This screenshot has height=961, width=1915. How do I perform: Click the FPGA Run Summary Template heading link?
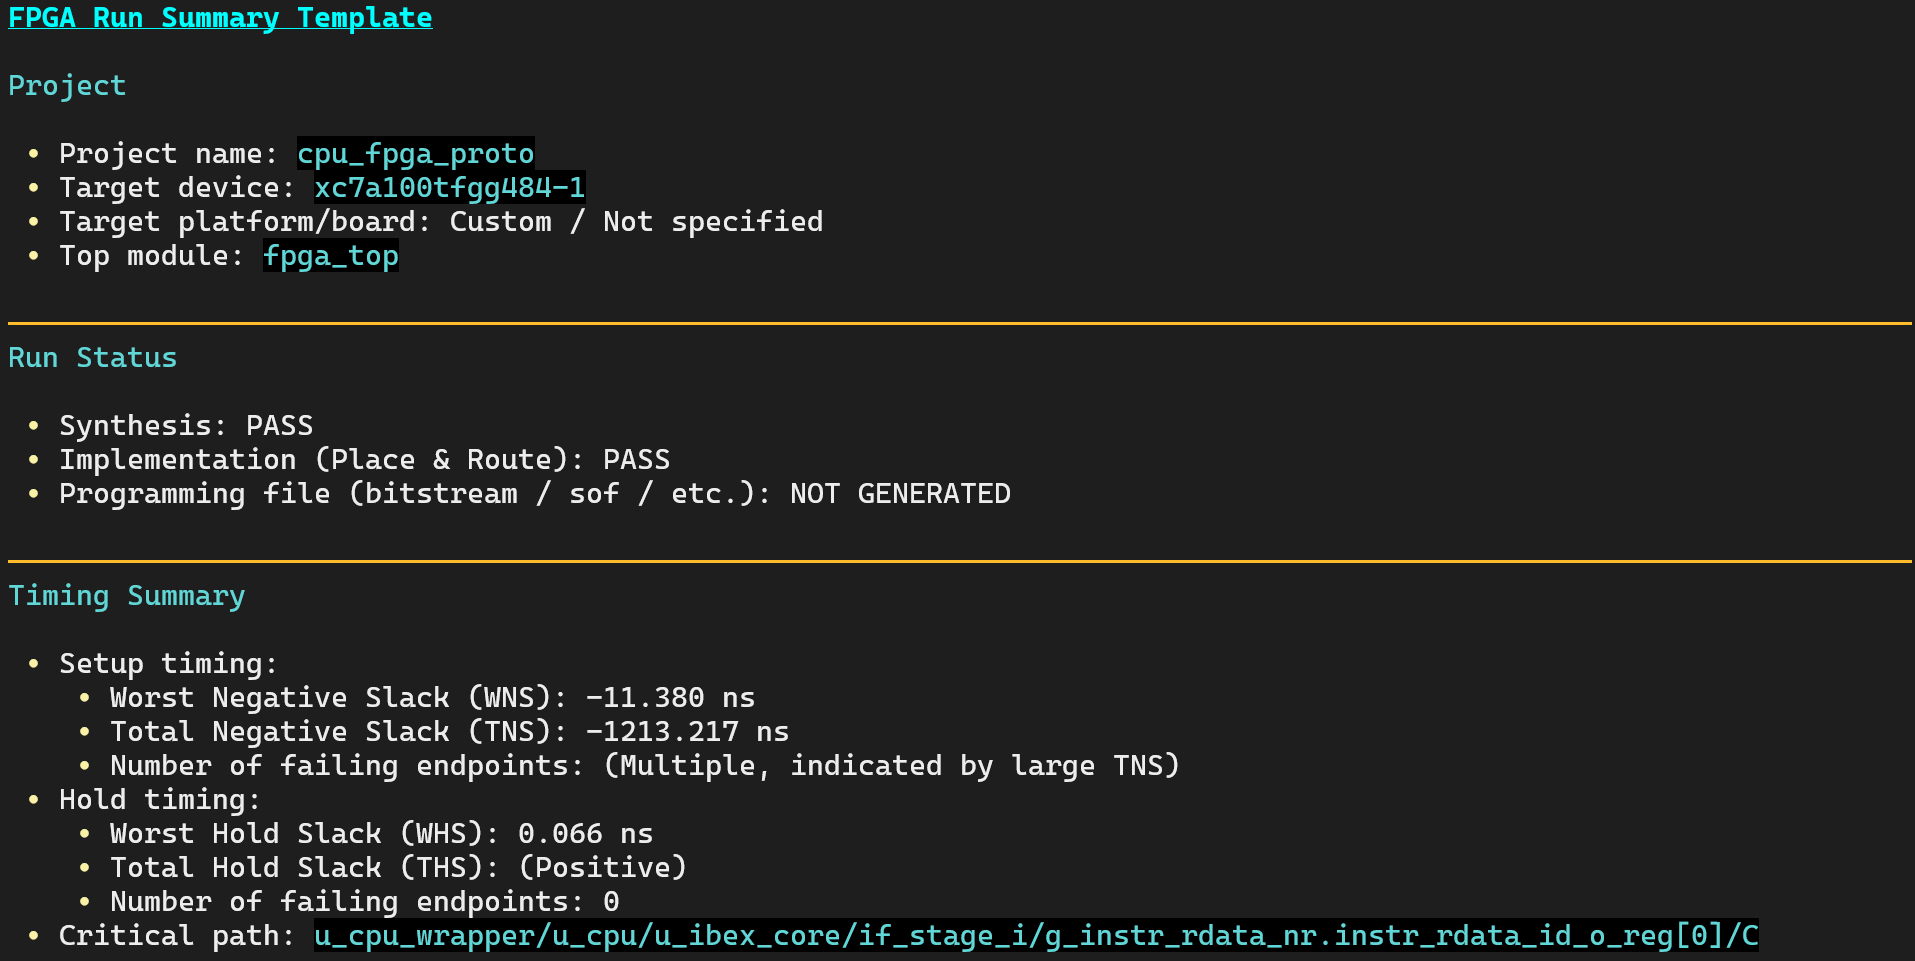220,18
